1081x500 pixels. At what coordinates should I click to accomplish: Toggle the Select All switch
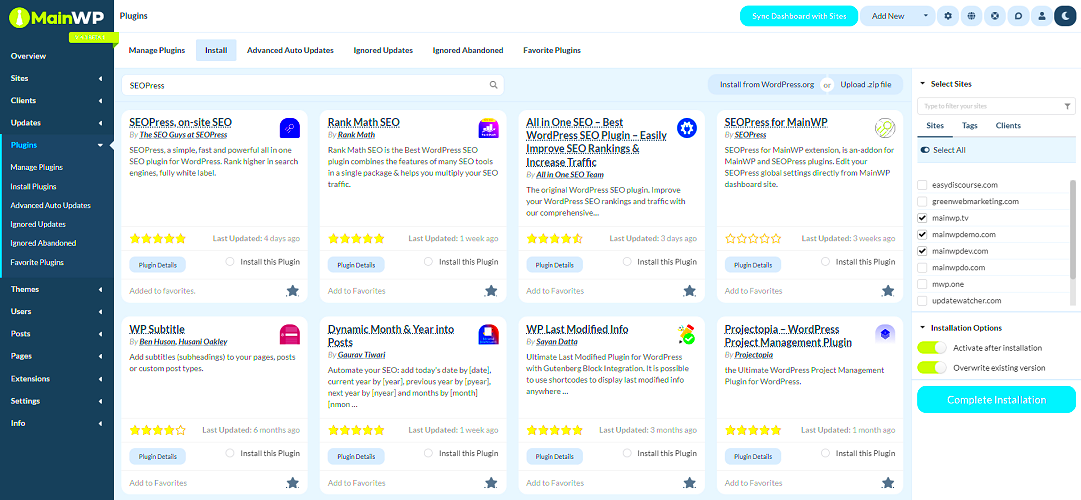tap(925, 150)
